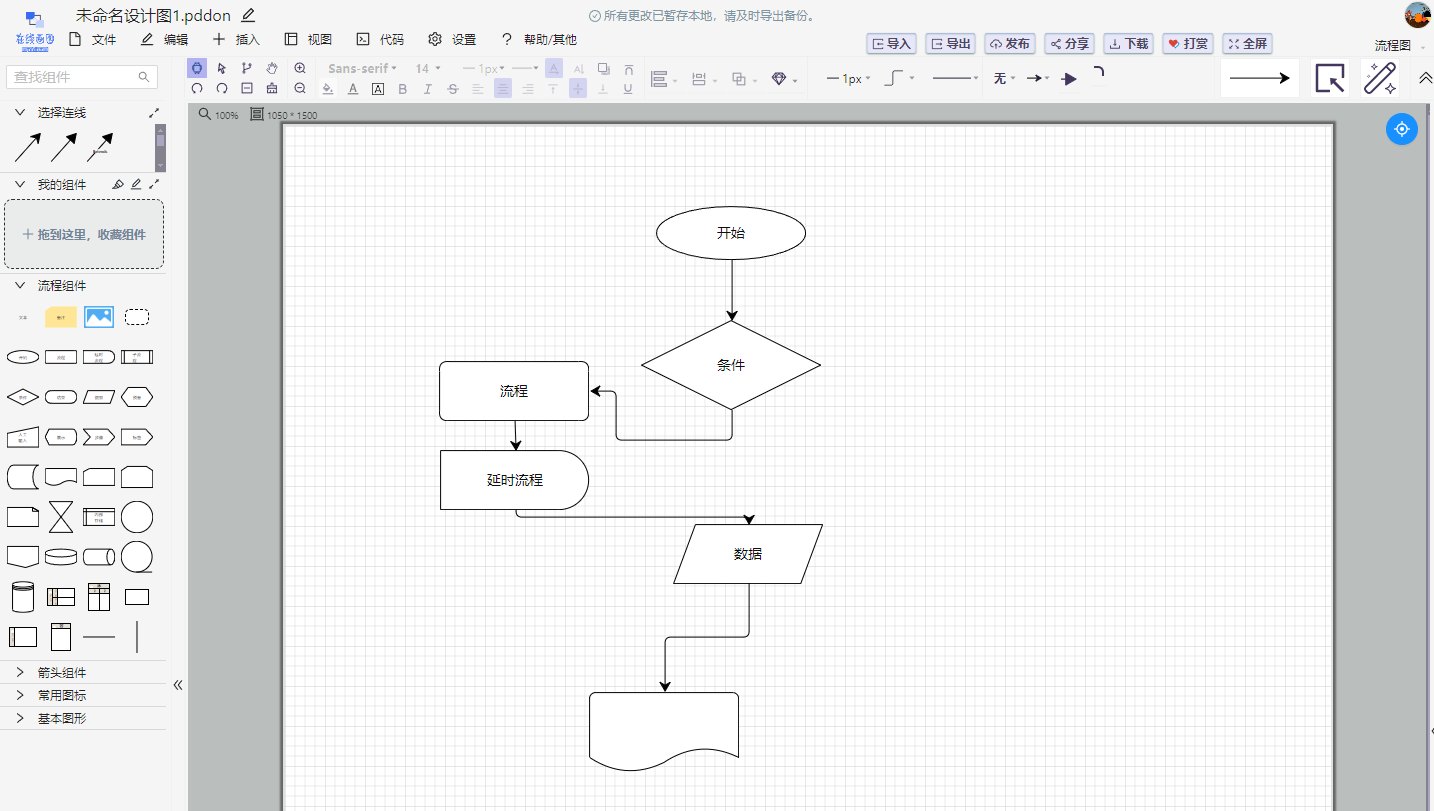
Task: Open the 文件 menu
Action: click(x=92, y=40)
